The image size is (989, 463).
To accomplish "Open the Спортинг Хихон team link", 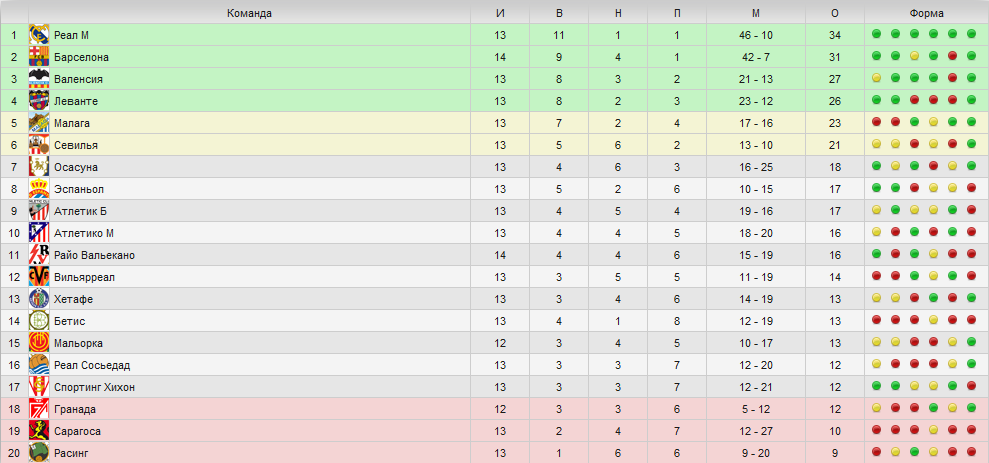I will [94, 387].
